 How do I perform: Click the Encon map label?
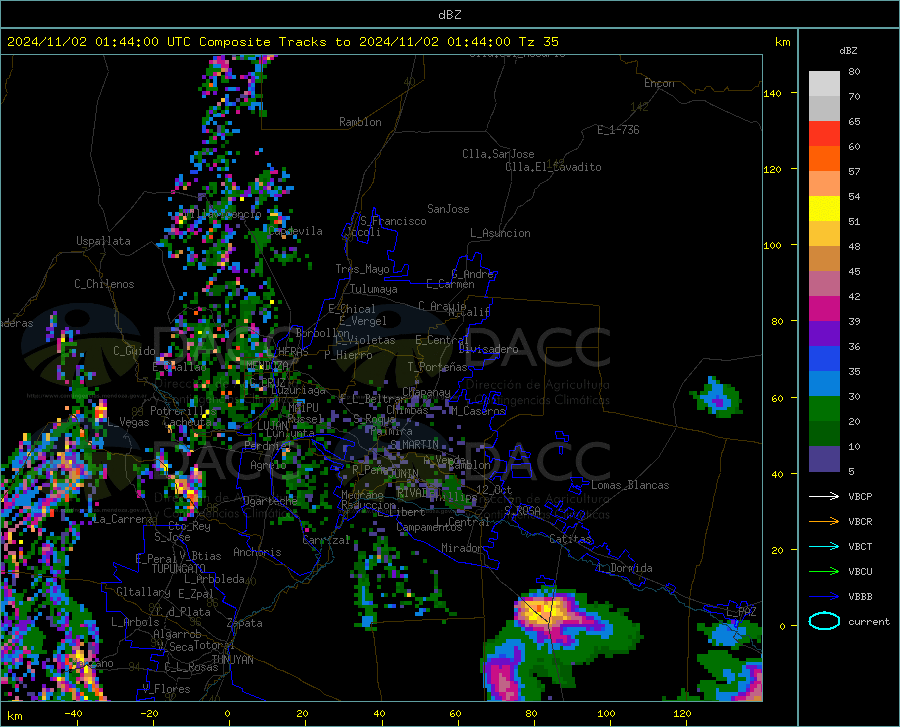(x=659, y=83)
